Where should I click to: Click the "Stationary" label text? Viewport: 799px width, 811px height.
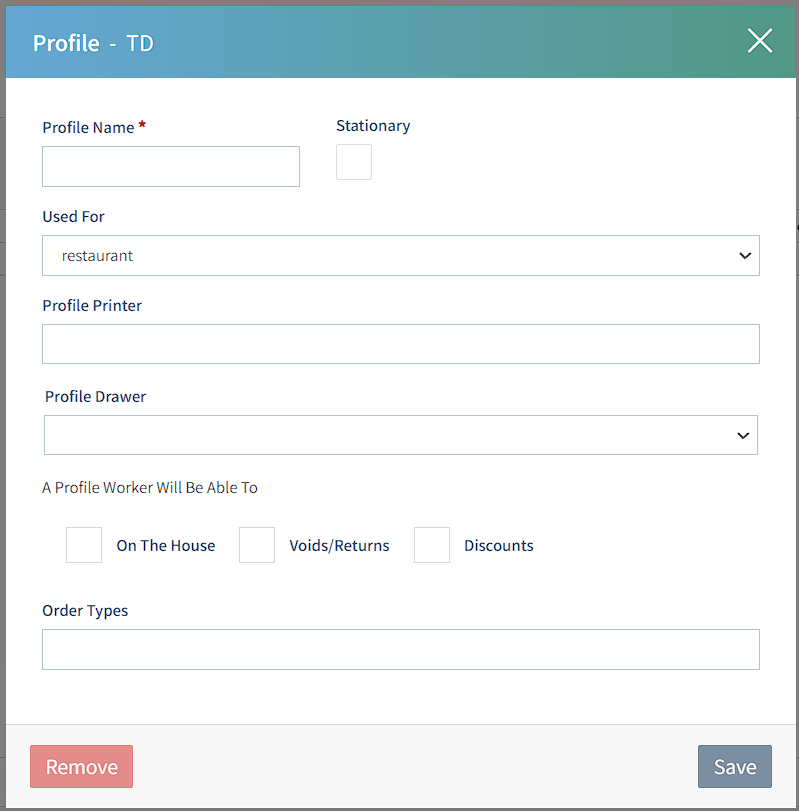tap(373, 126)
